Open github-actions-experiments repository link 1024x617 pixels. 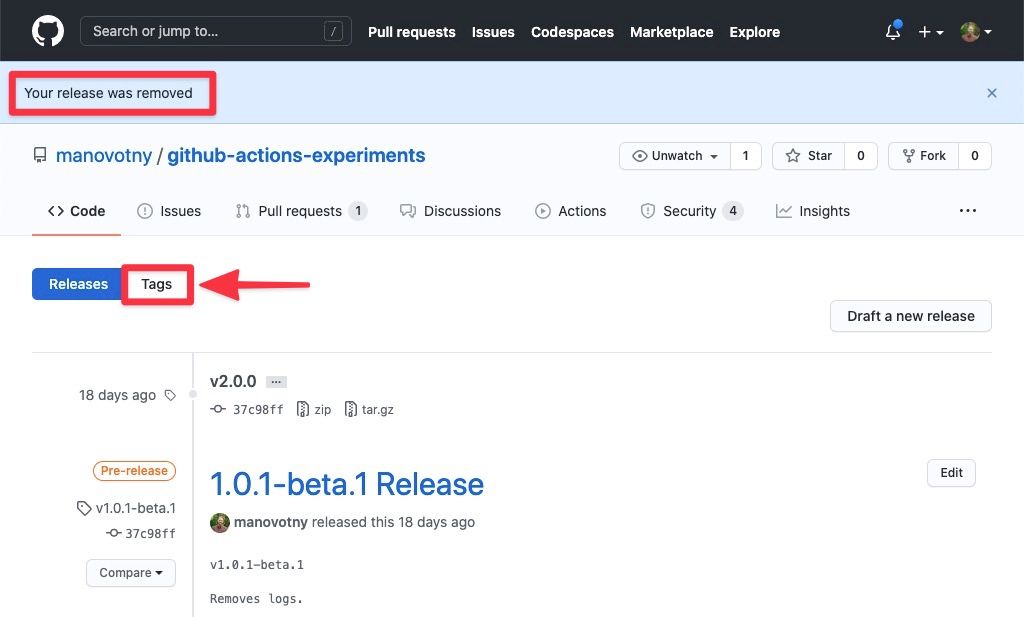(x=296, y=155)
